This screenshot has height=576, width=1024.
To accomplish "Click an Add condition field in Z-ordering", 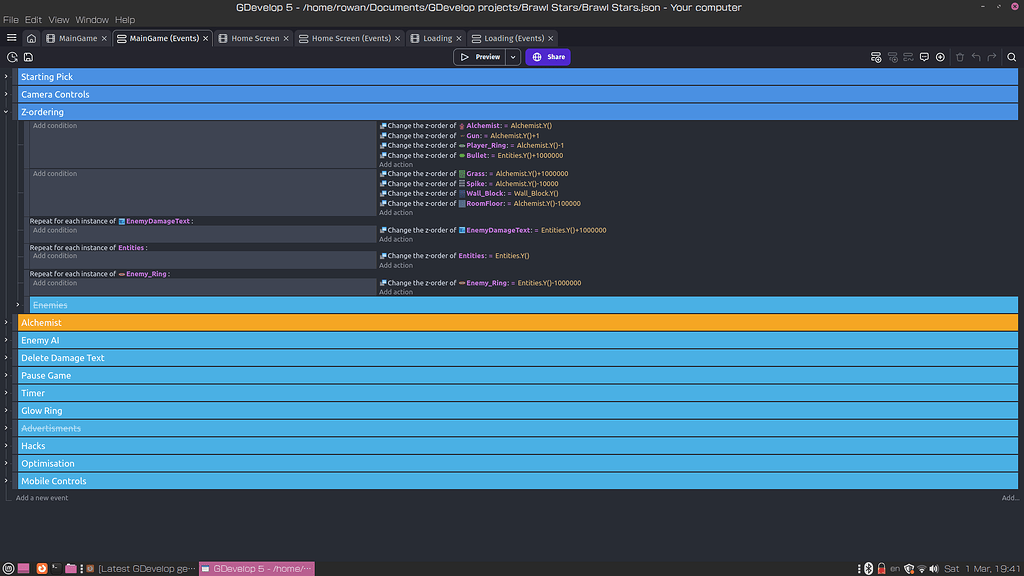I will click(x=150, y=125).
